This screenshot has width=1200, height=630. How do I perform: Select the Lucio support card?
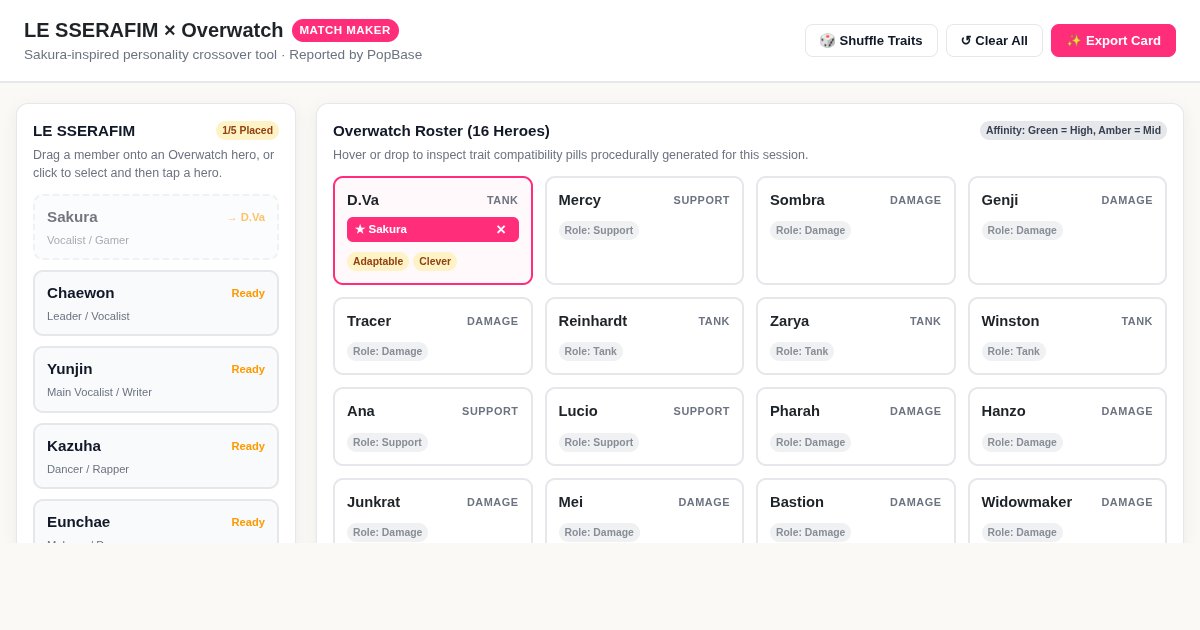[x=644, y=427]
